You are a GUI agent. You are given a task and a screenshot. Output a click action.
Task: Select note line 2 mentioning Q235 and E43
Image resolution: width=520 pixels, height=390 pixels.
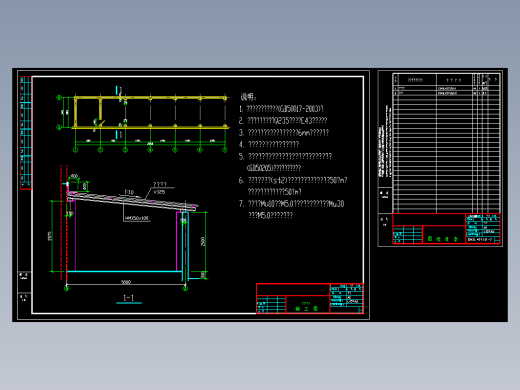[283, 121]
